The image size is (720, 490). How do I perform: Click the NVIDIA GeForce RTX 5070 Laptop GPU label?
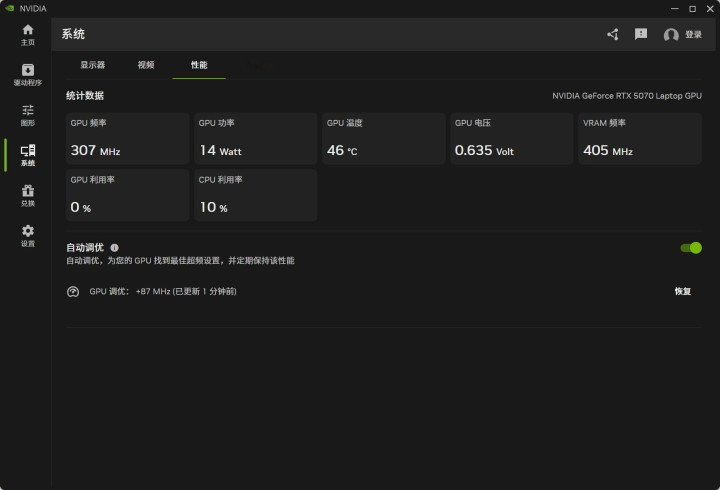pos(627,96)
